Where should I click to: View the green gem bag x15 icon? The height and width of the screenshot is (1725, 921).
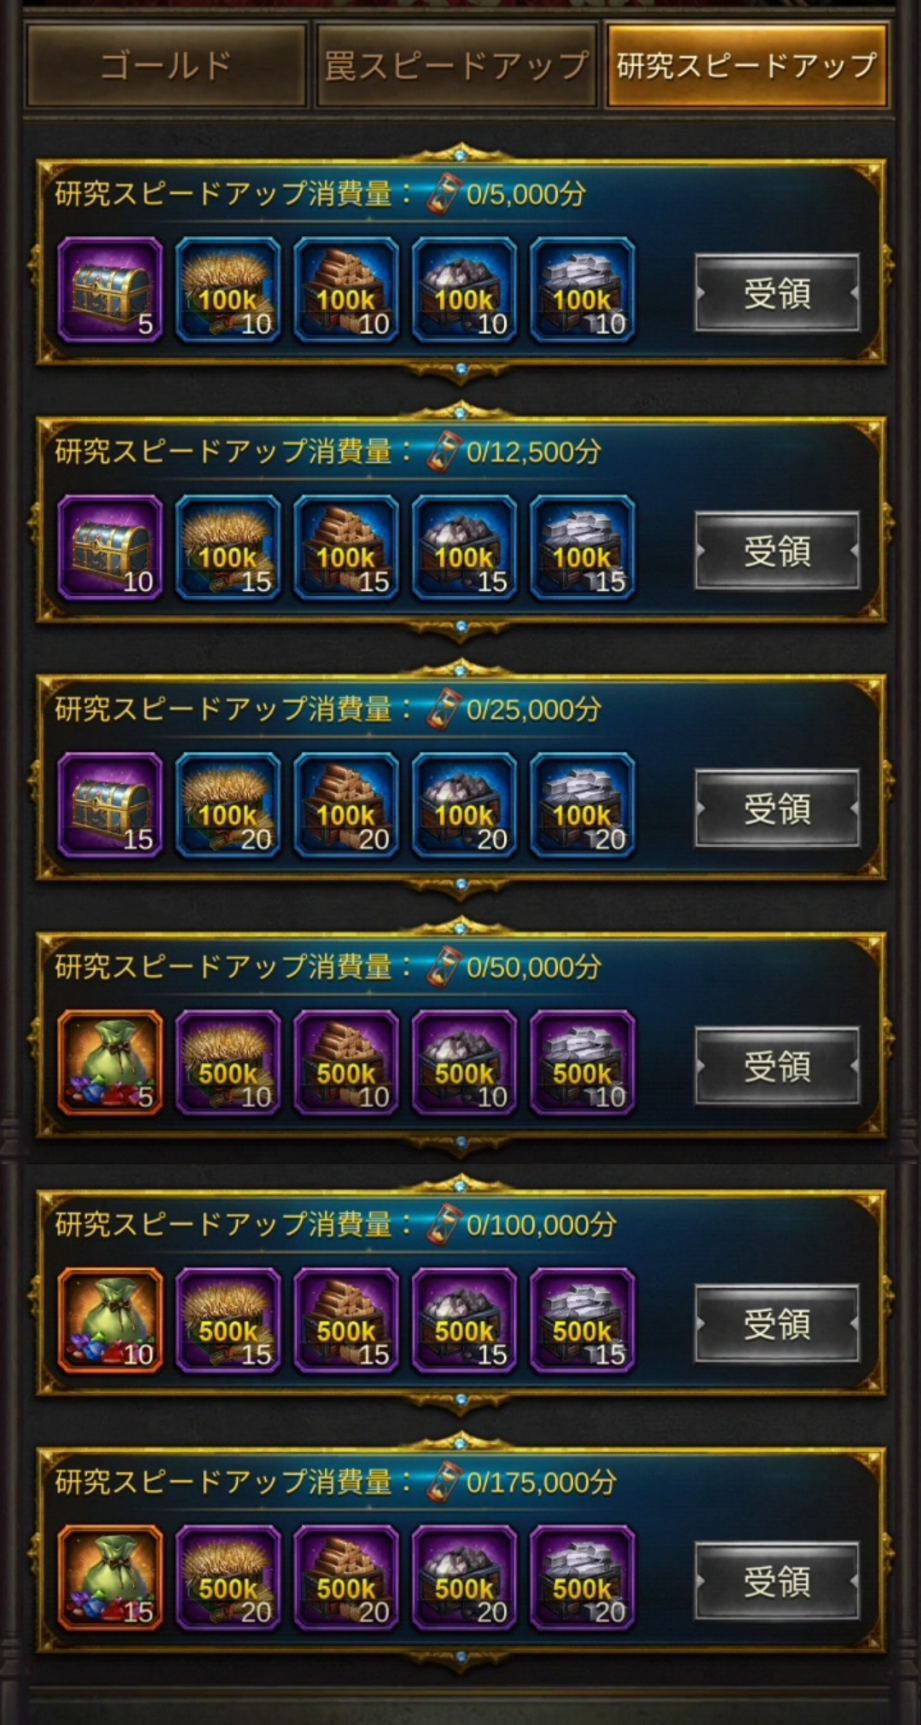110,1579
